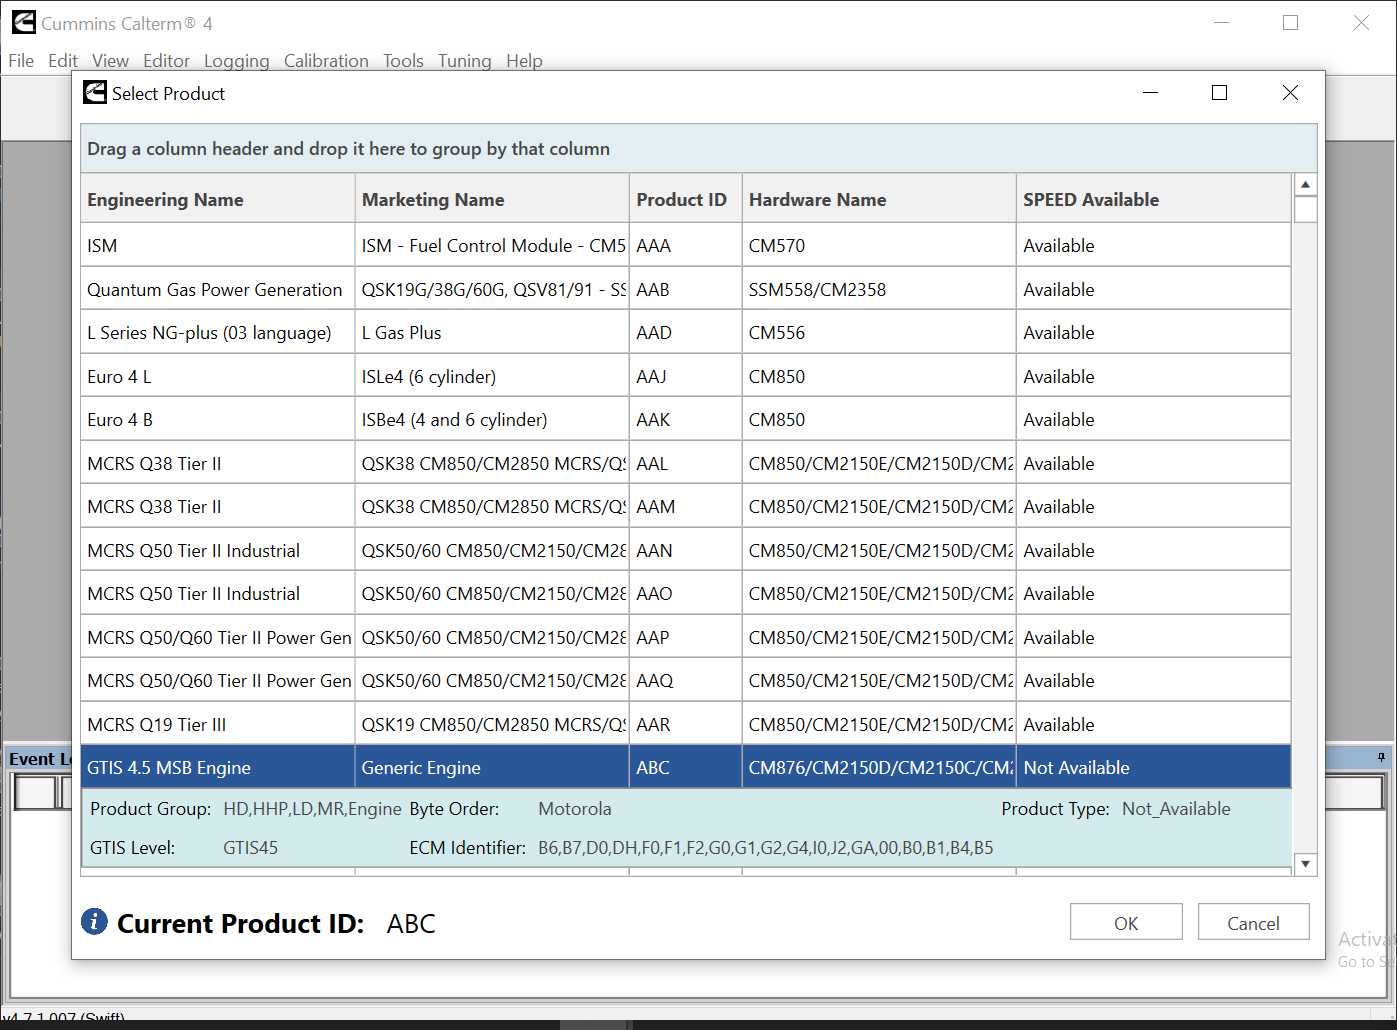The image size is (1397, 1030).
Task: Open the Logging menu
Action: (236, 61)
